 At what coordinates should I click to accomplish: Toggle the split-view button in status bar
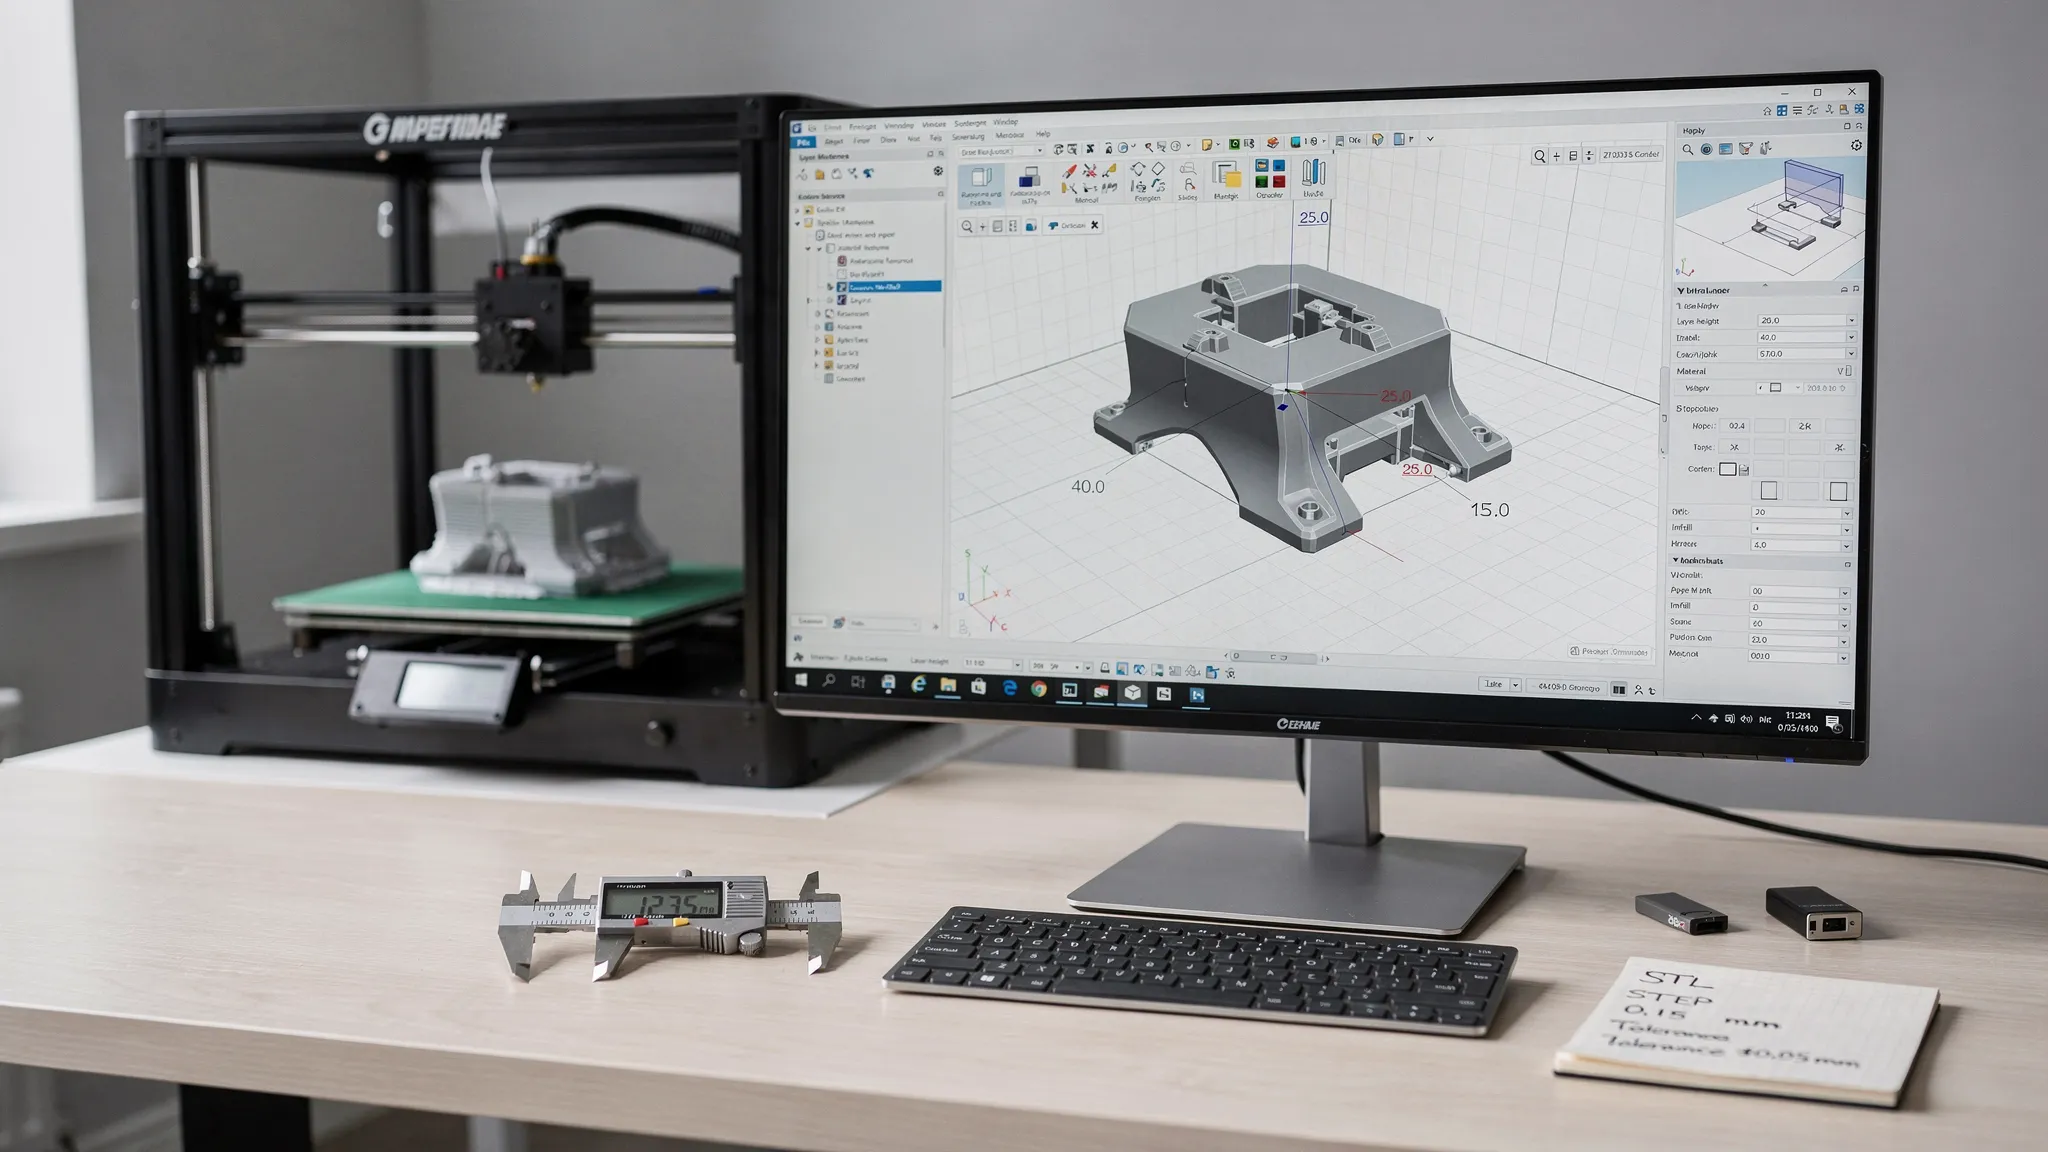1619,690
